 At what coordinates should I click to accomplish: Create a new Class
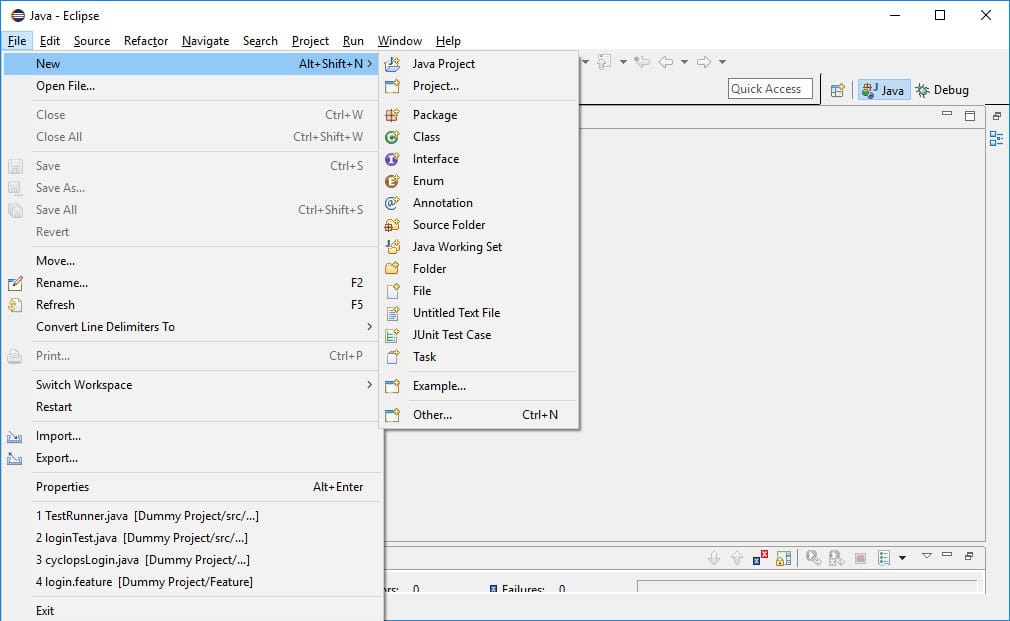tap(479, 137)
